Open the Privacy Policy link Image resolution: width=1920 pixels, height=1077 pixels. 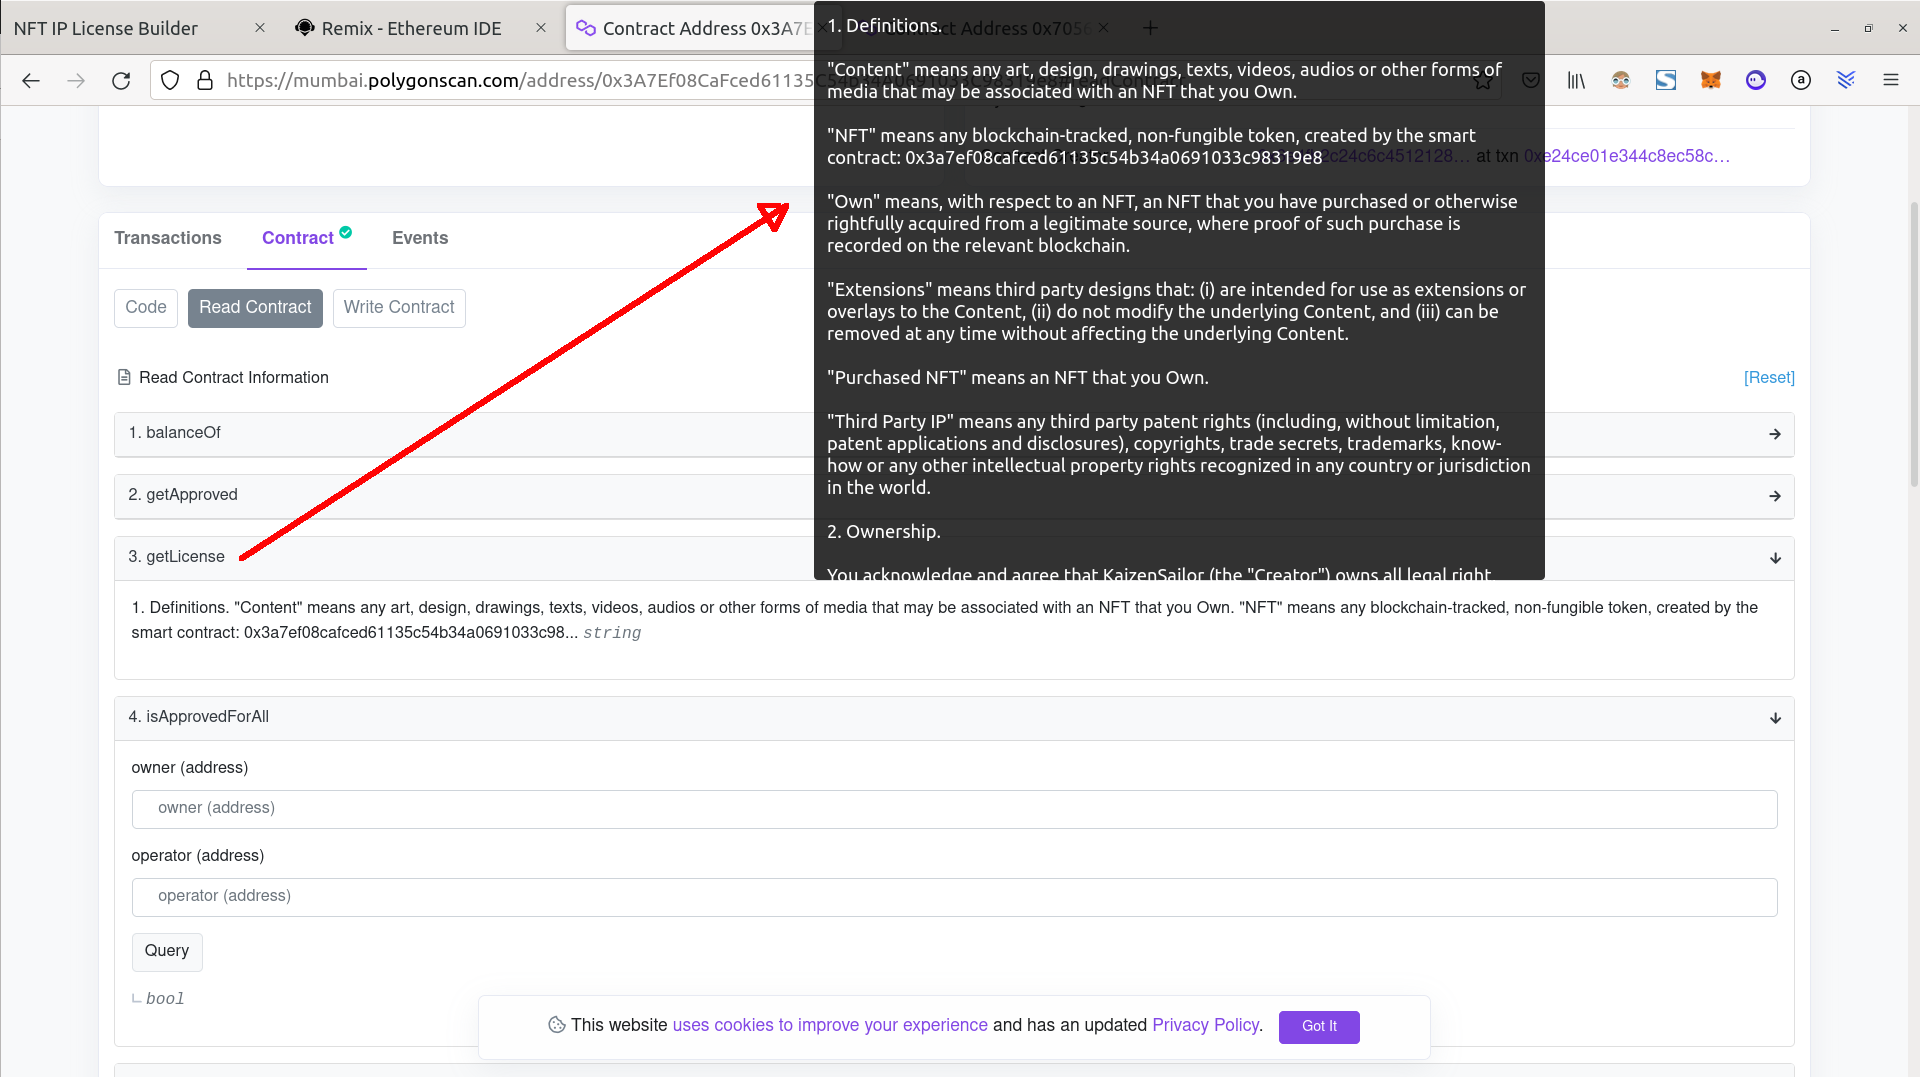coord(1206,1026)
